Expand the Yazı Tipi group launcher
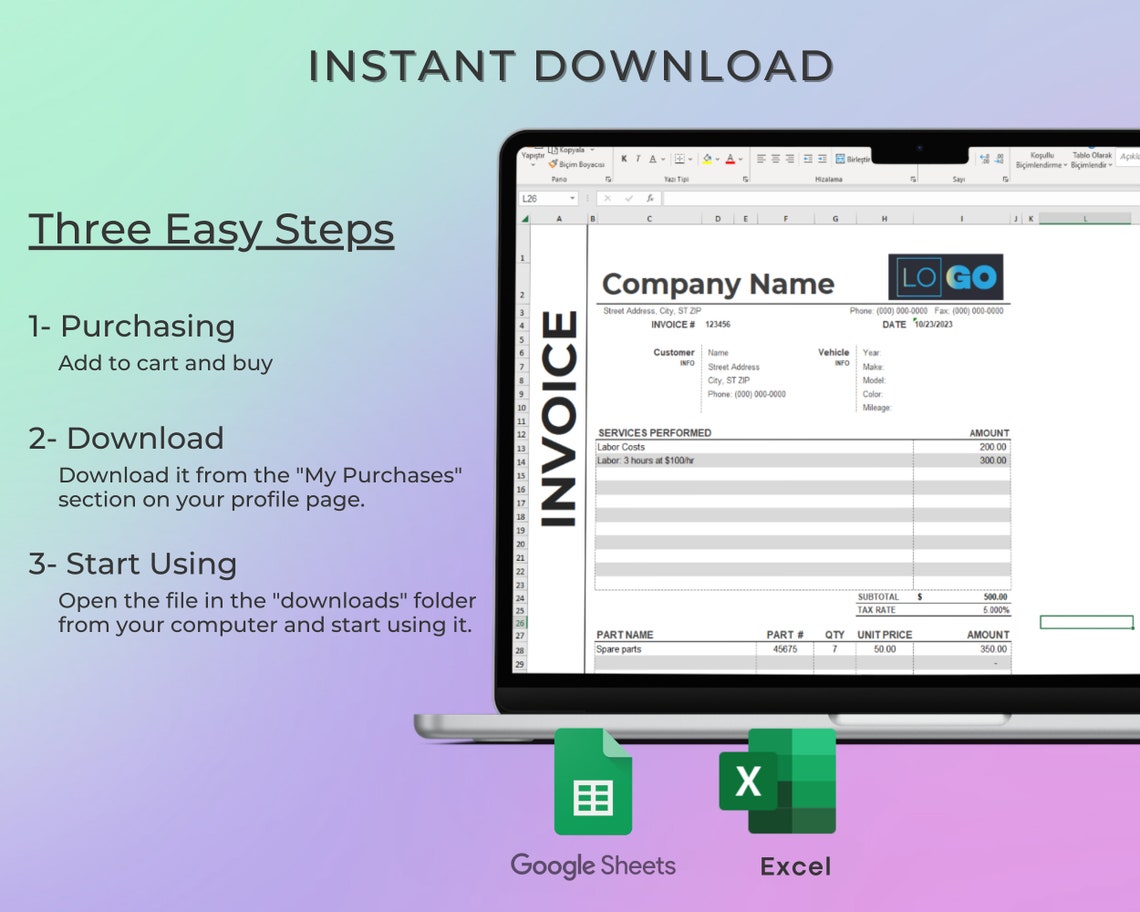The width and height of the screenshot is (1140, 912). pos(745,178)
